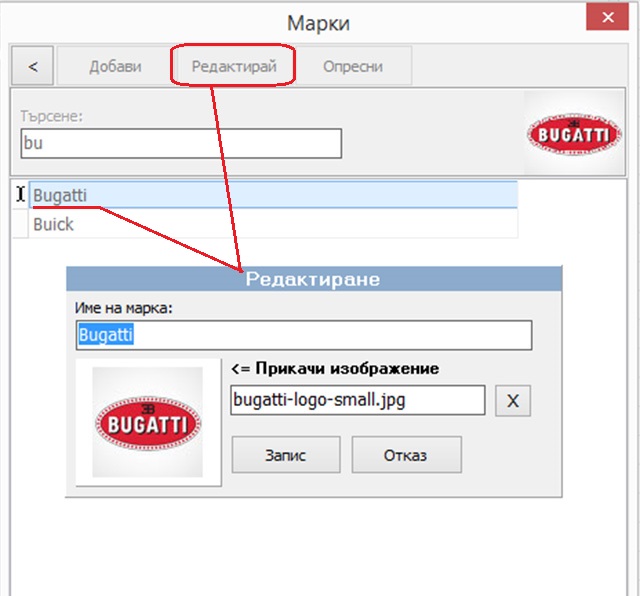The image size is (640, 596).
Task: Focus the Търсене search field
Action: point(181,143)
